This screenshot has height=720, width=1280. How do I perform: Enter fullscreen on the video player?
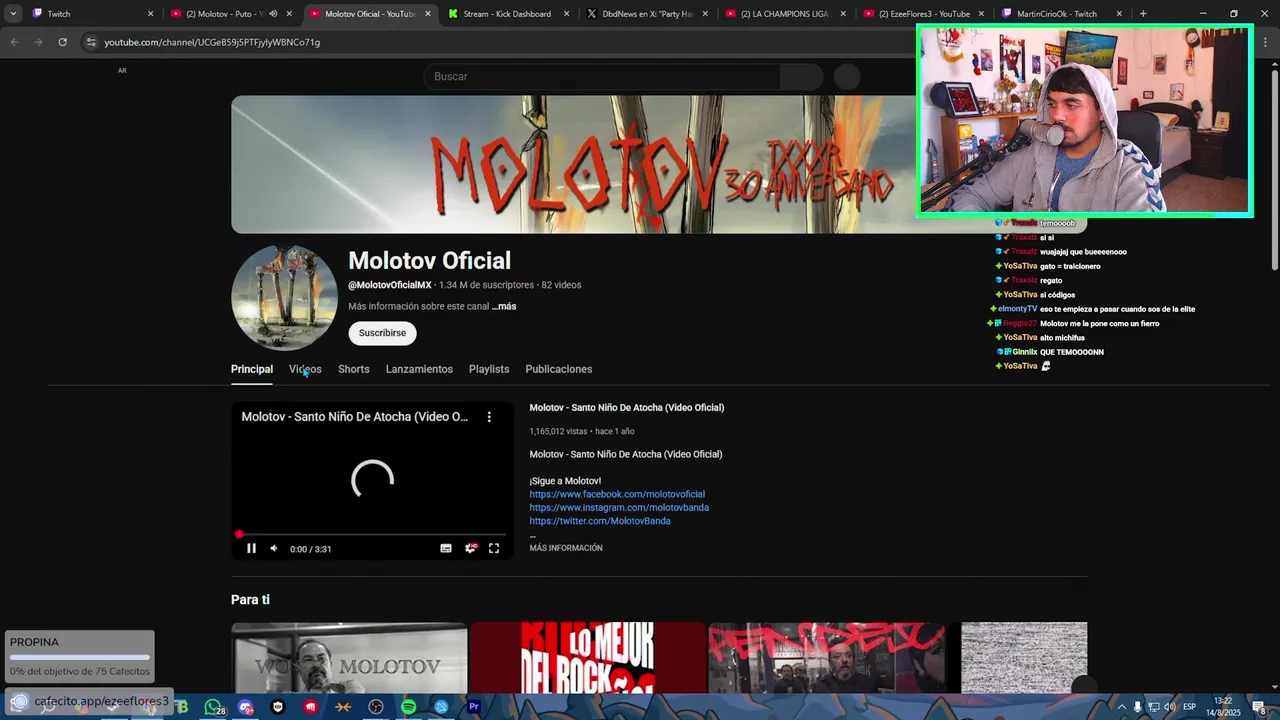point(494,548)
